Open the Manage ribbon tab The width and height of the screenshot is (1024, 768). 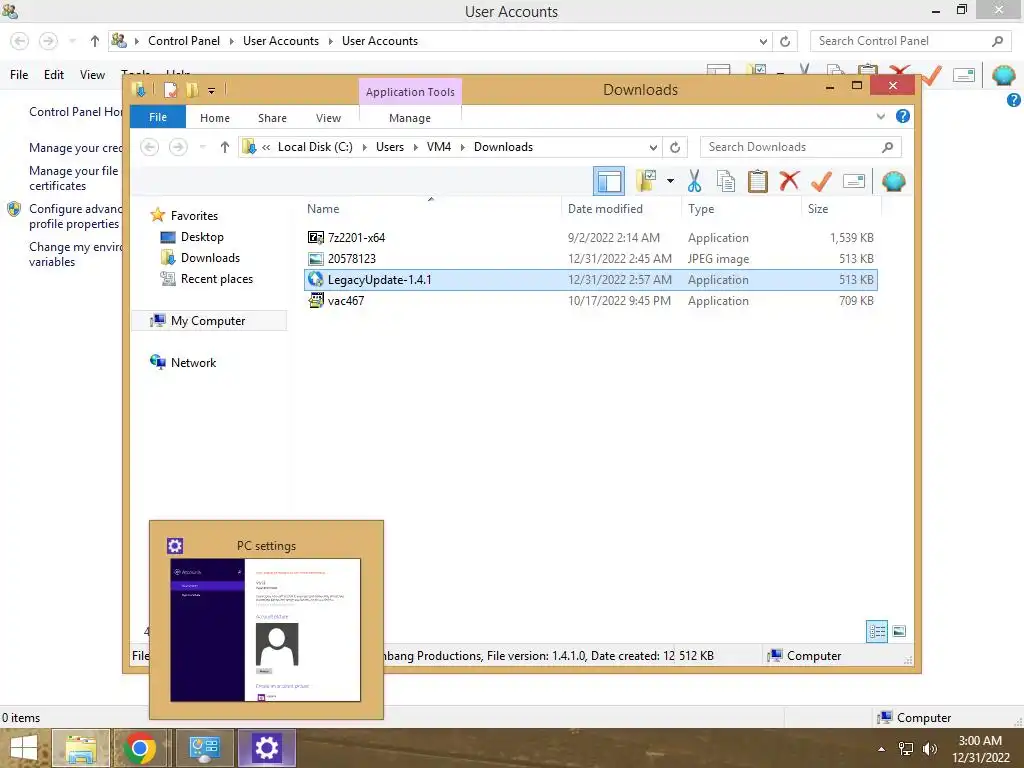pos(410,118)
